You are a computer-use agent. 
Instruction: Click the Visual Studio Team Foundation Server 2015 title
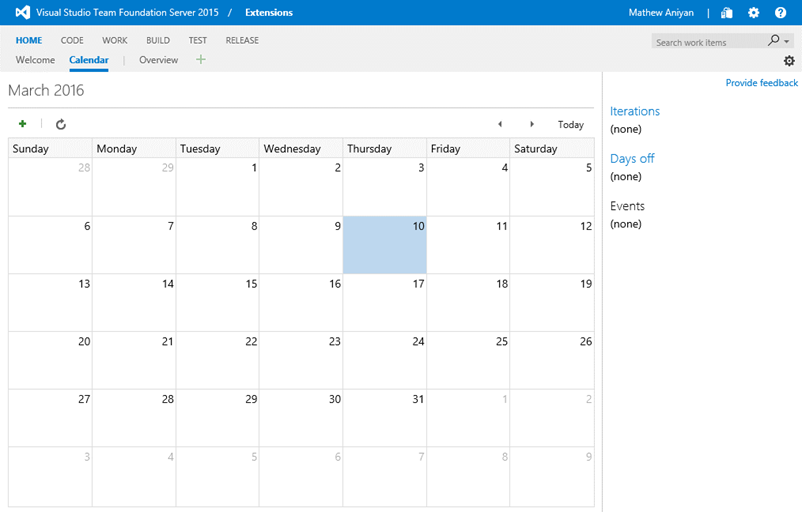(x=127, y=13)
